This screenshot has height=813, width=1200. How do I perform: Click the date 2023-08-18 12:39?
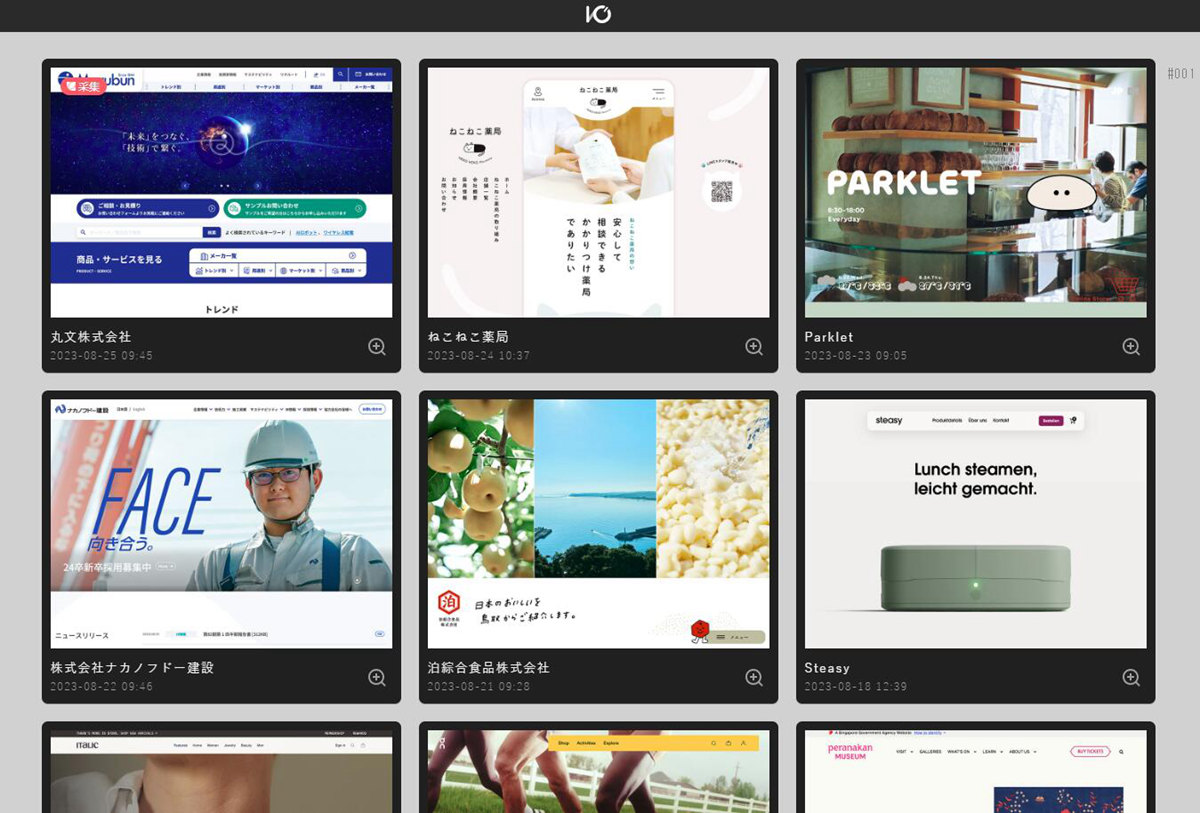(855, 687)
